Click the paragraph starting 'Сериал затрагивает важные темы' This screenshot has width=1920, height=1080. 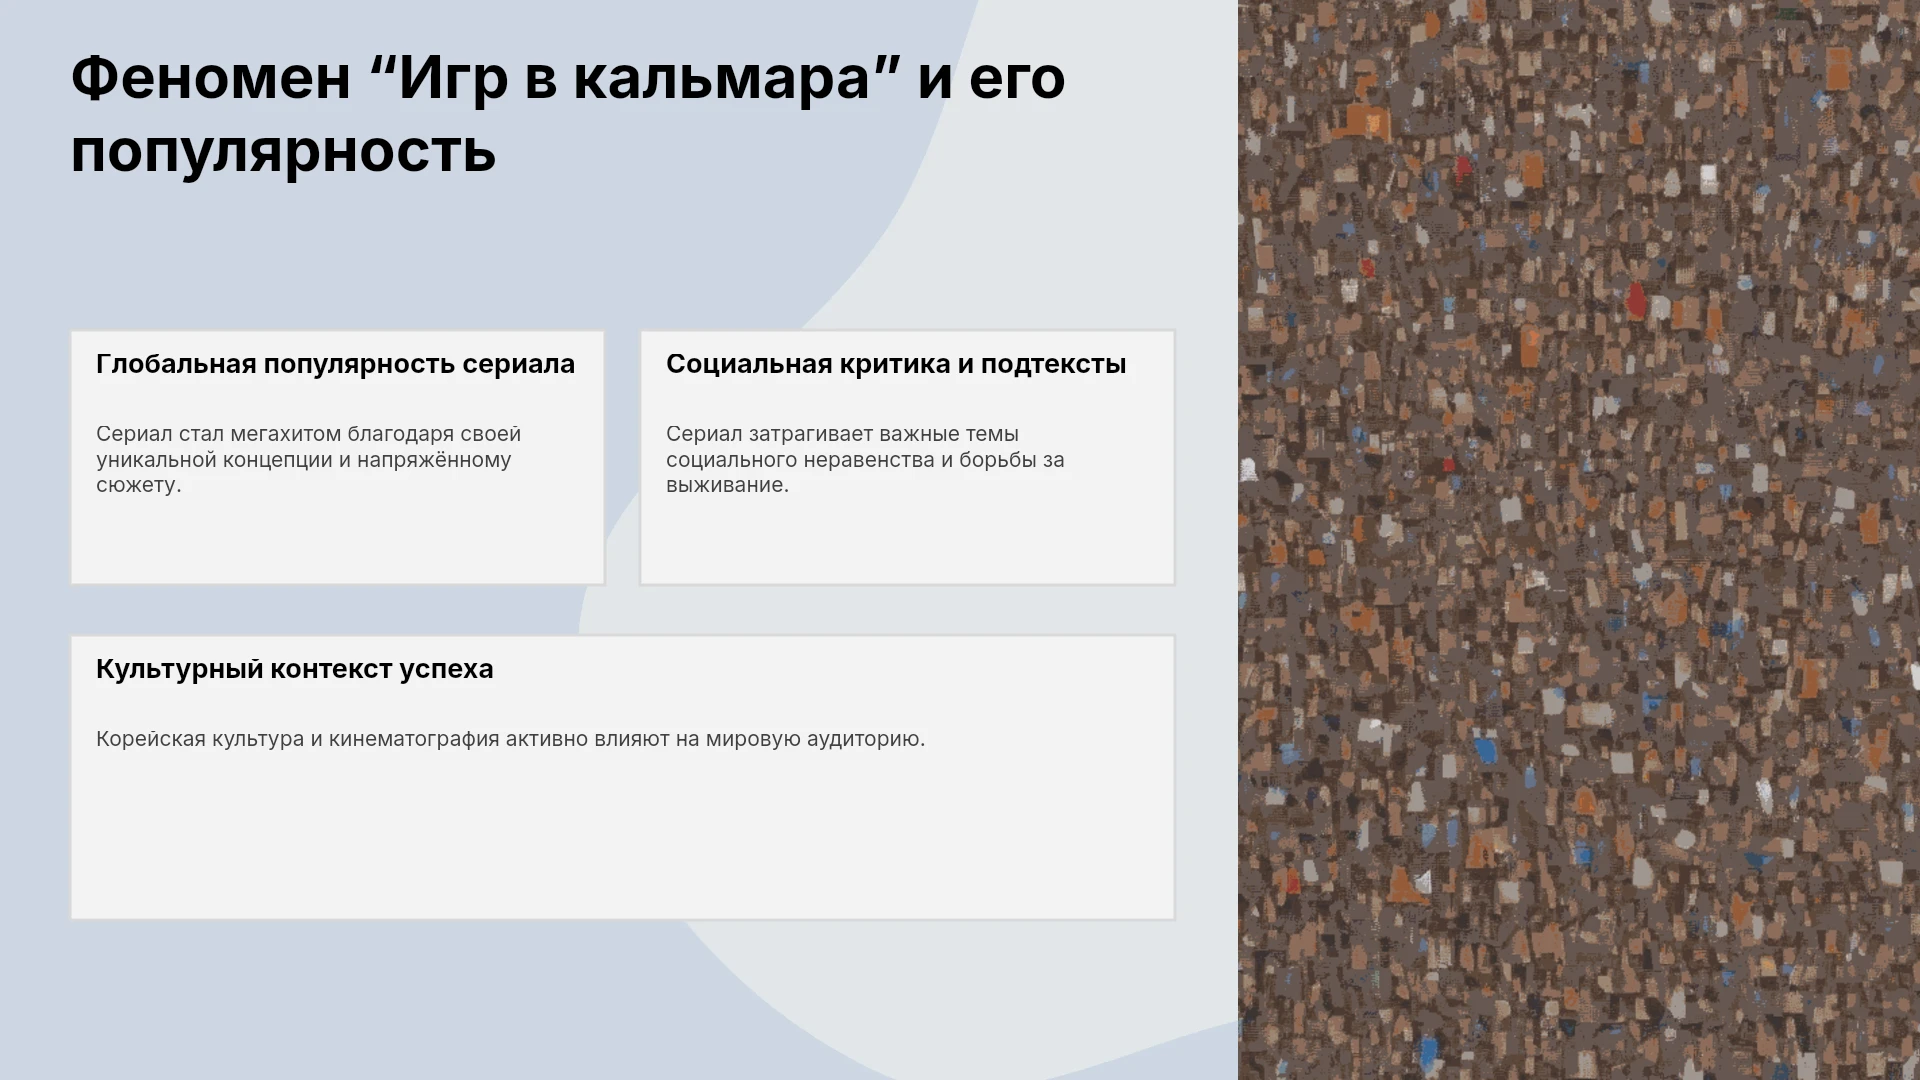pos(865,459)
